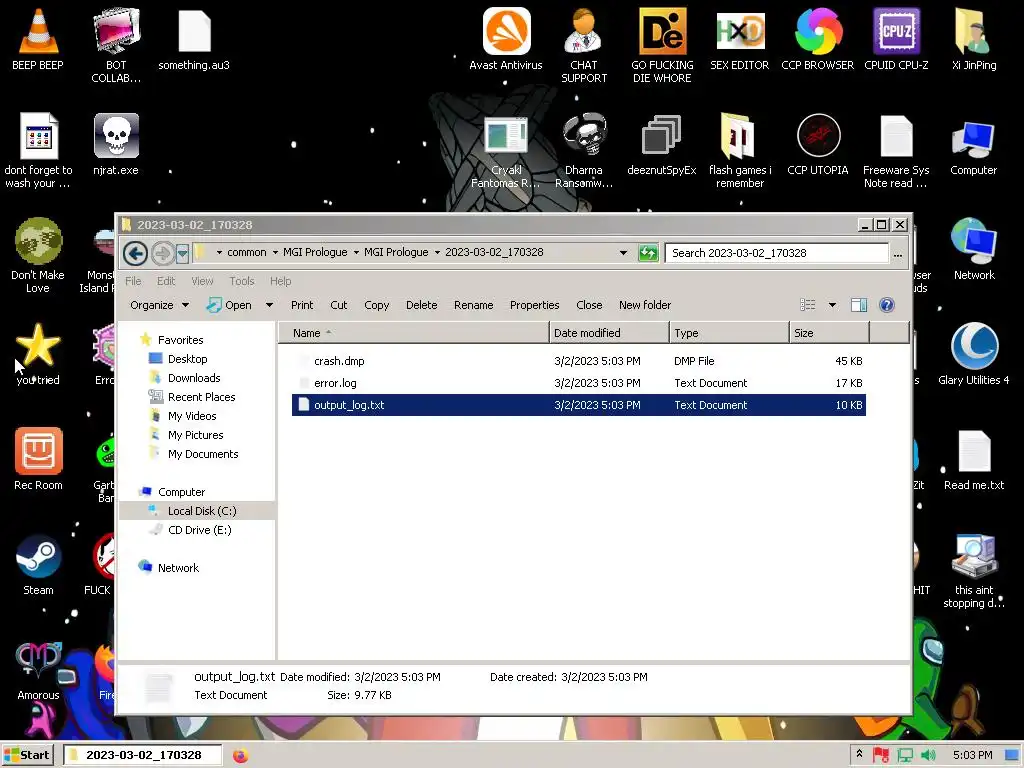Screen dimensions: 1024x768
Task: Open the recent locations dropdown arrow
Action: 182,253
